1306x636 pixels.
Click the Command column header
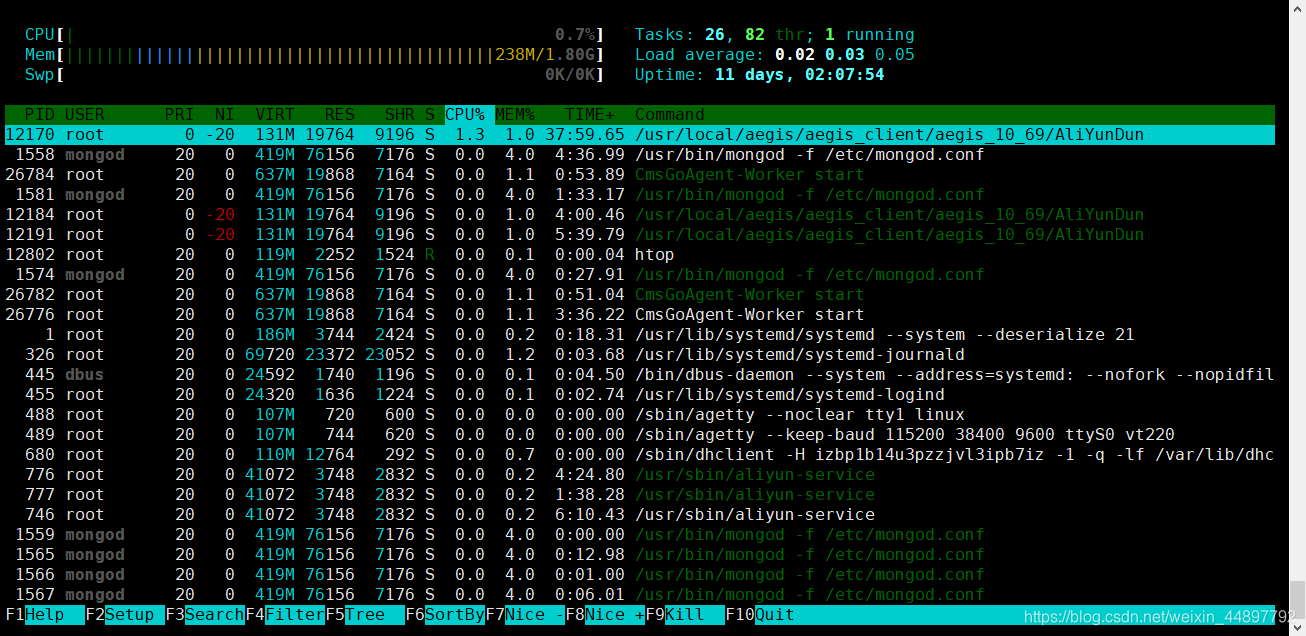pos(670,115)
